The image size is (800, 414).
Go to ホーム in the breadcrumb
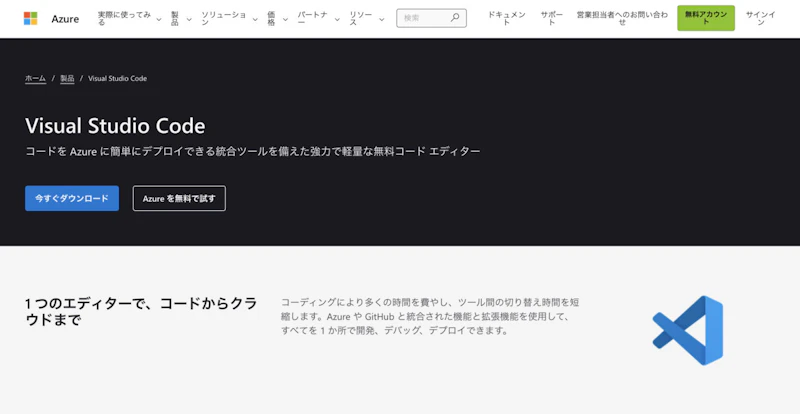35,79
